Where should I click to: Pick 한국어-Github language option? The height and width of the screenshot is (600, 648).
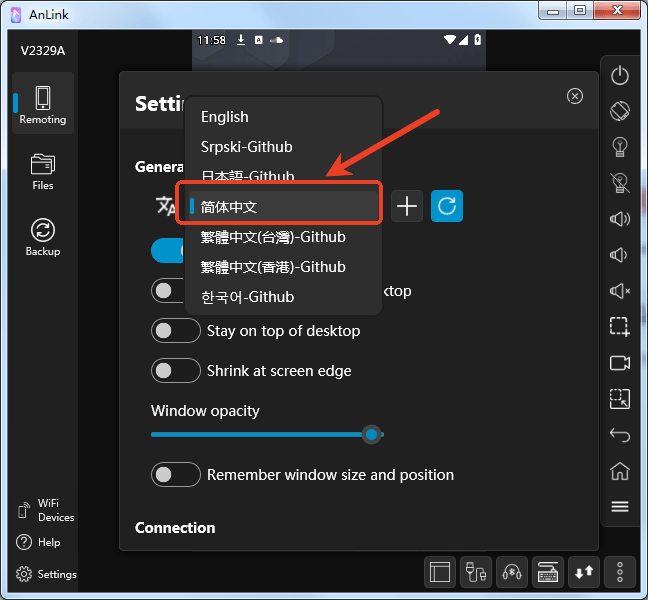(x=247, y=297)
